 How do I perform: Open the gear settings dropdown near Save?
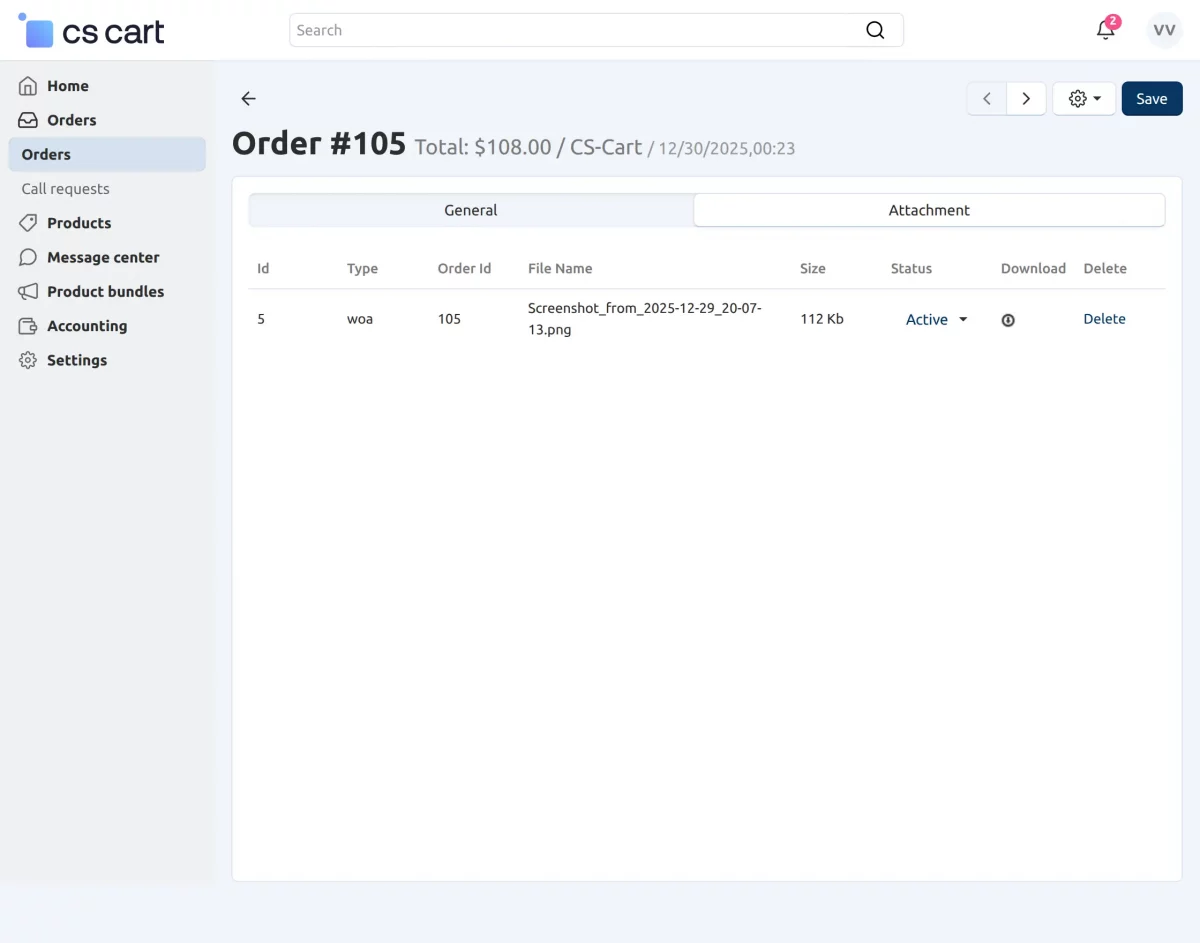1084,98
